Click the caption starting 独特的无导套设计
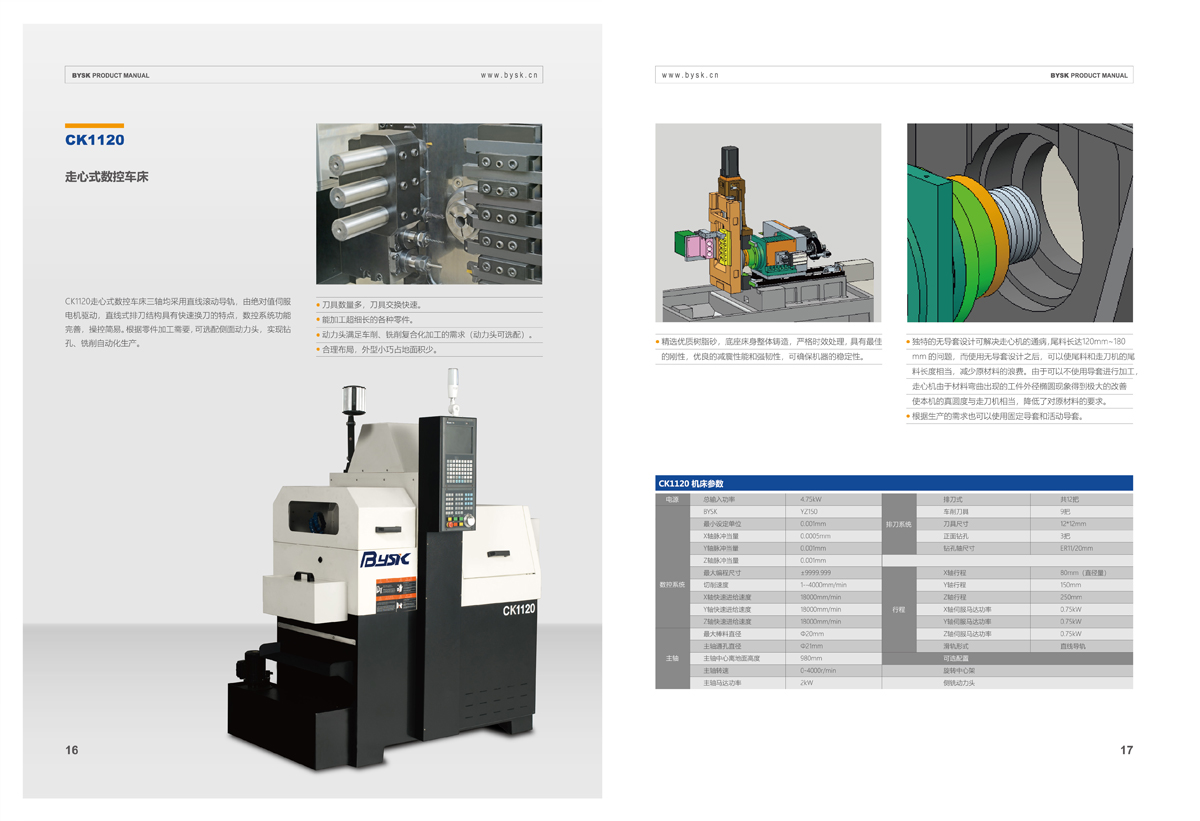This screenshot has height=821, width=1200. [1021, 371]
